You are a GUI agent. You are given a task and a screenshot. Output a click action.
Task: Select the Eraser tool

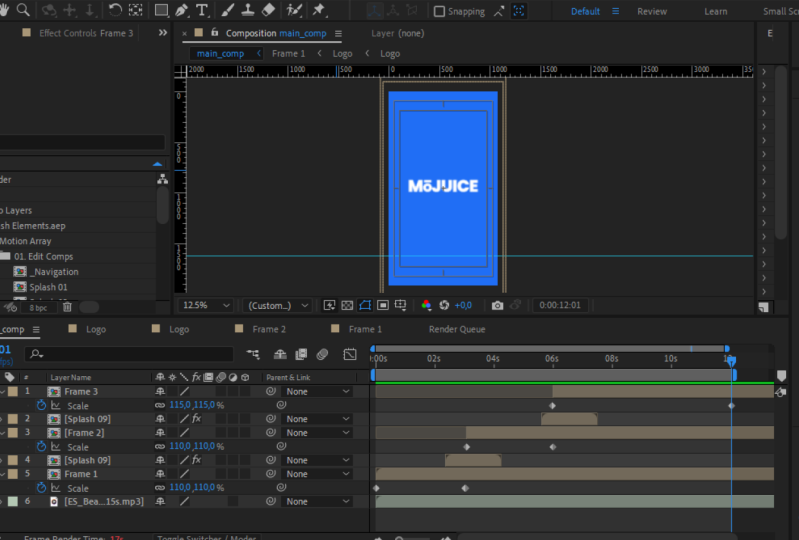(x=268, y=10)
